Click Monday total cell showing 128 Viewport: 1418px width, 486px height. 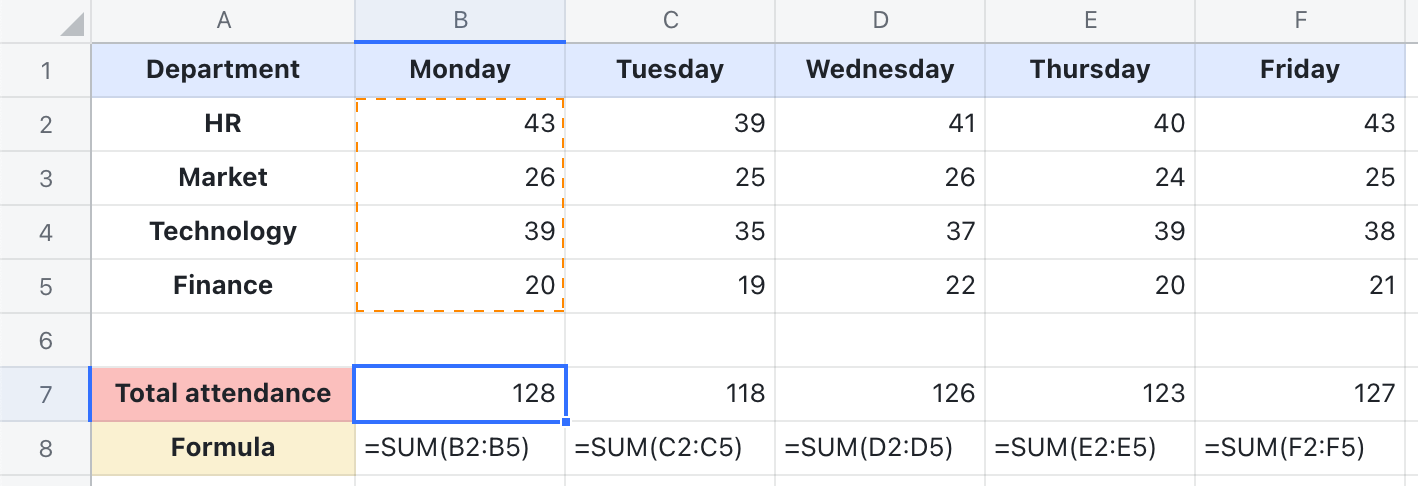click(460, 394)
